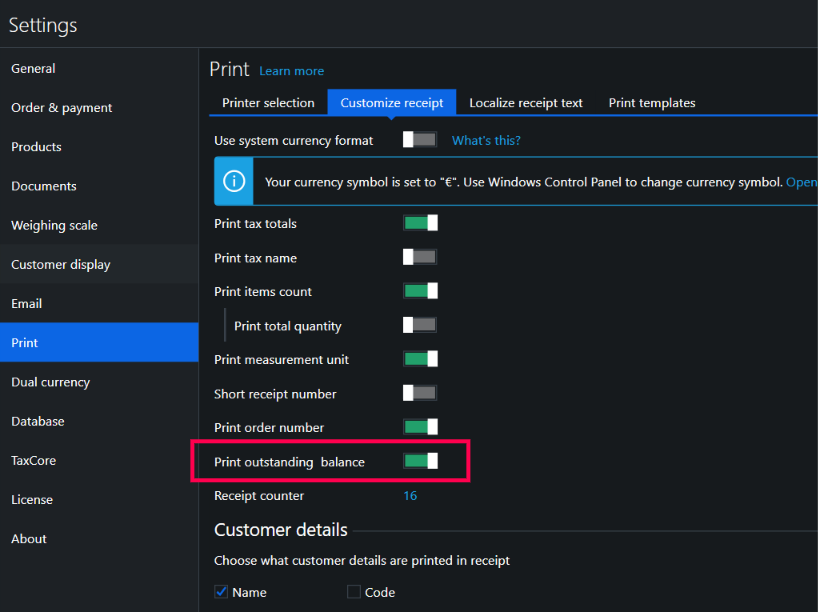Toggle Print measurement unit switch

420,359
